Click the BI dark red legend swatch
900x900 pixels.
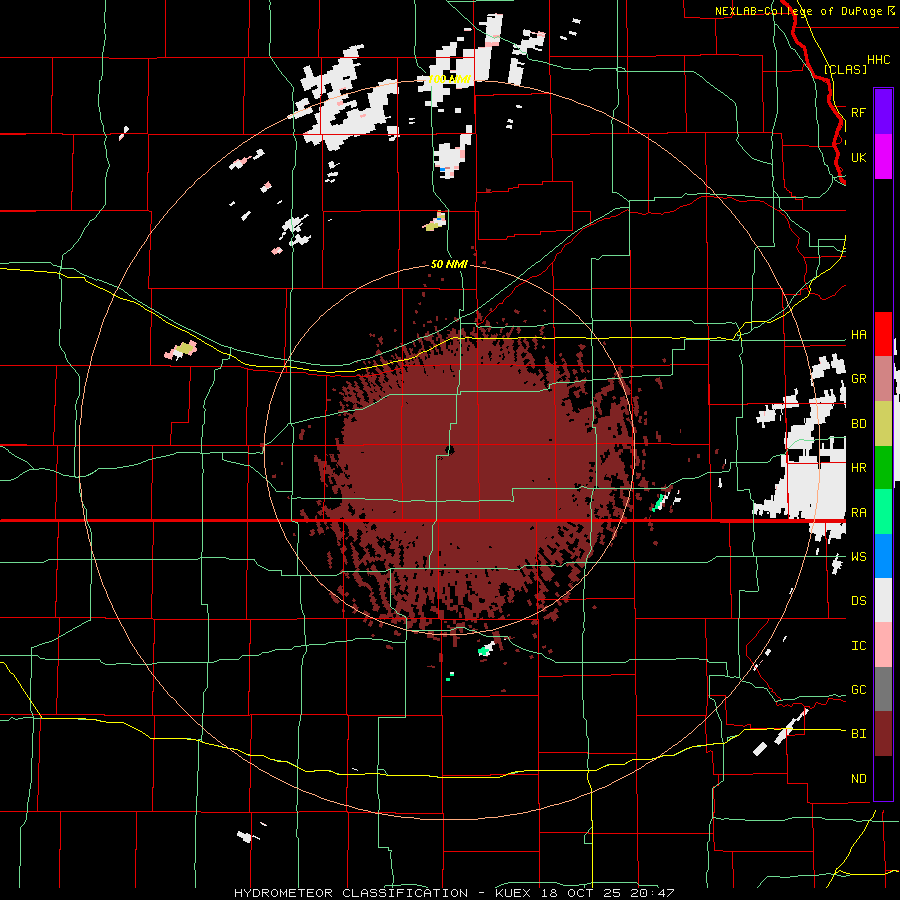883,734
